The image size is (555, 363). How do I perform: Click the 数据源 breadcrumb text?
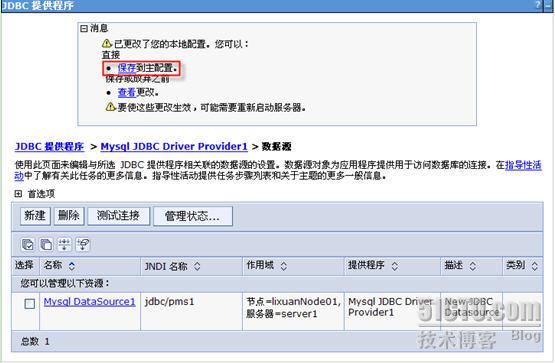[276, 146]
